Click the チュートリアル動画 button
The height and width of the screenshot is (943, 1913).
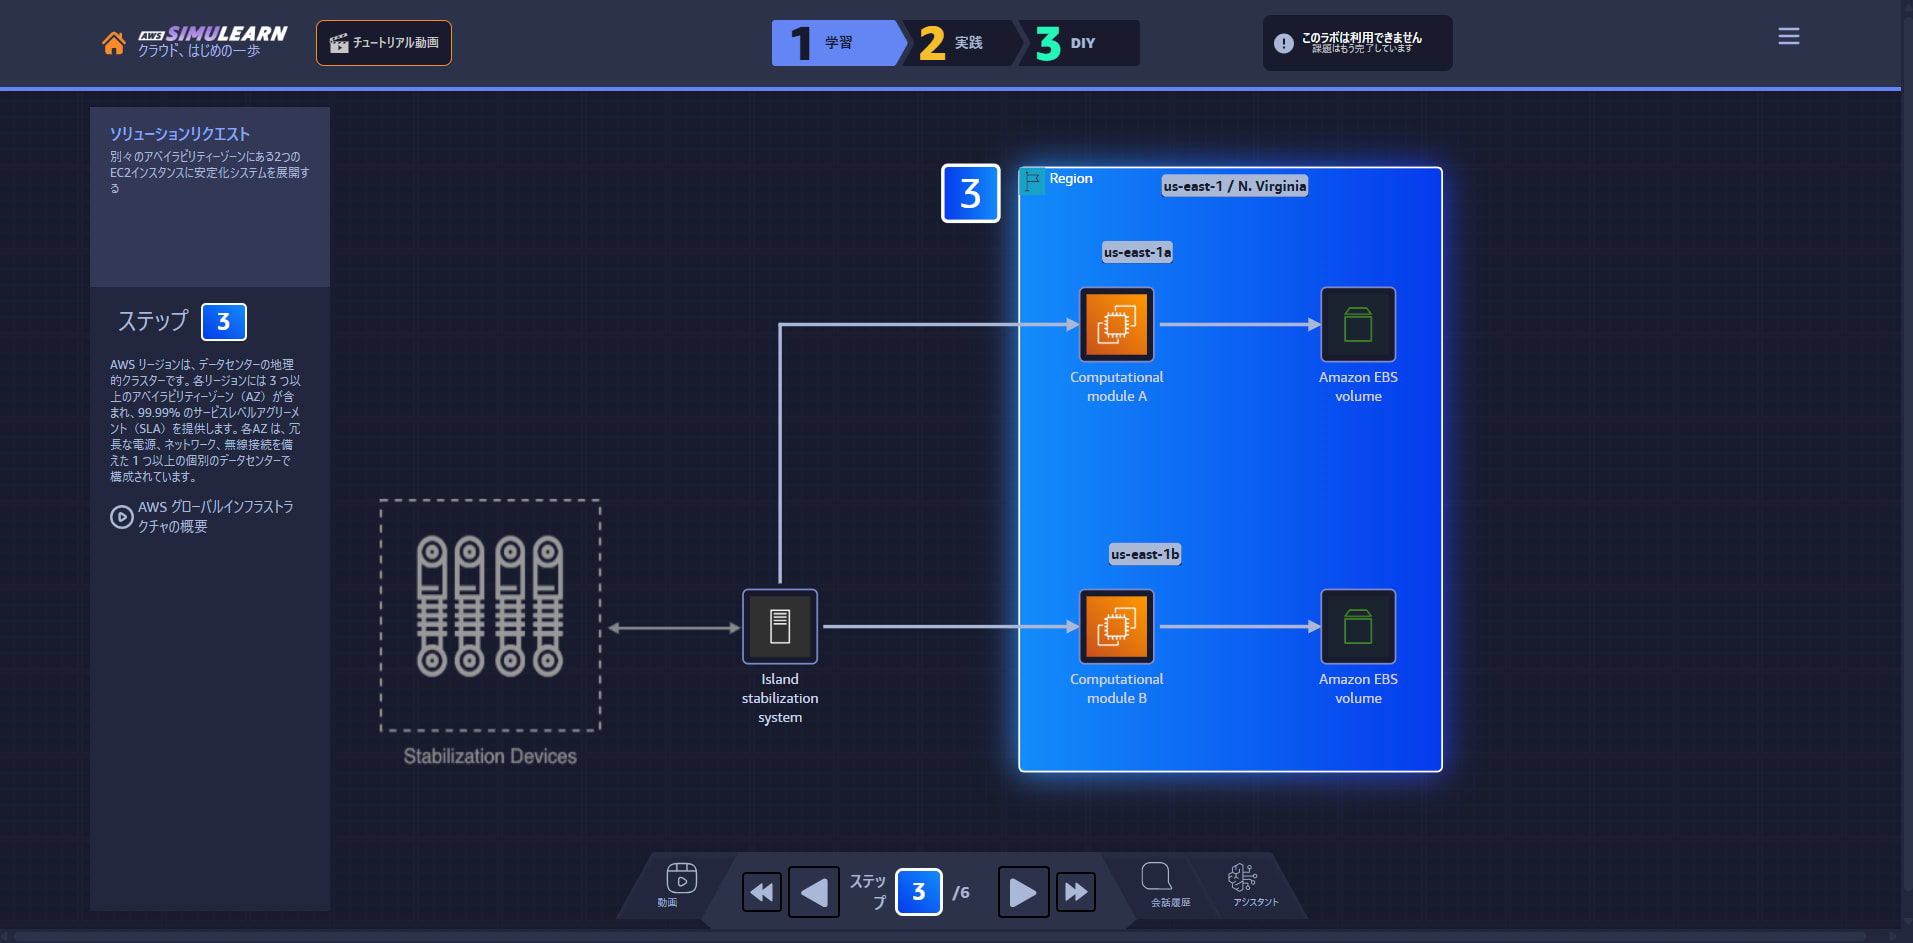[x=384, y=43]
